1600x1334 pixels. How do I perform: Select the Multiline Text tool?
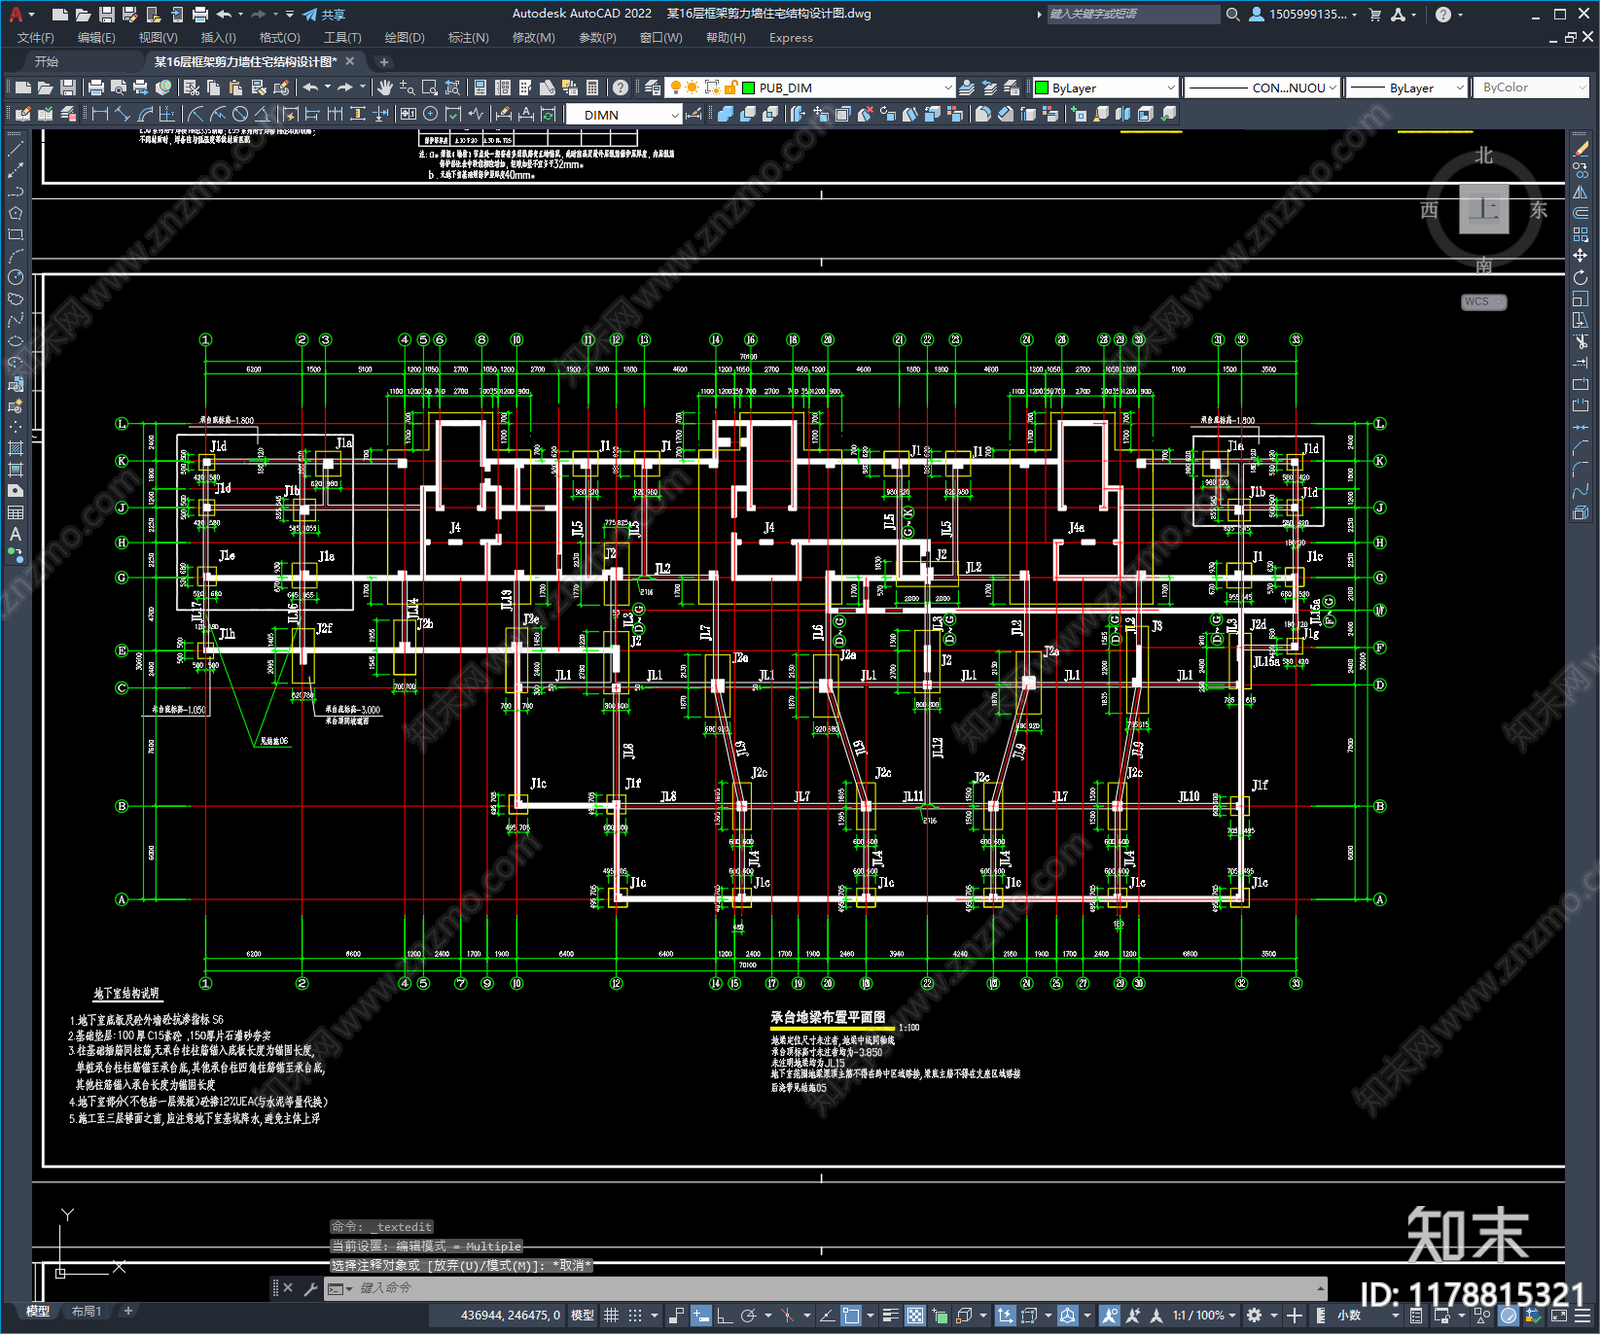coord(15,534)
